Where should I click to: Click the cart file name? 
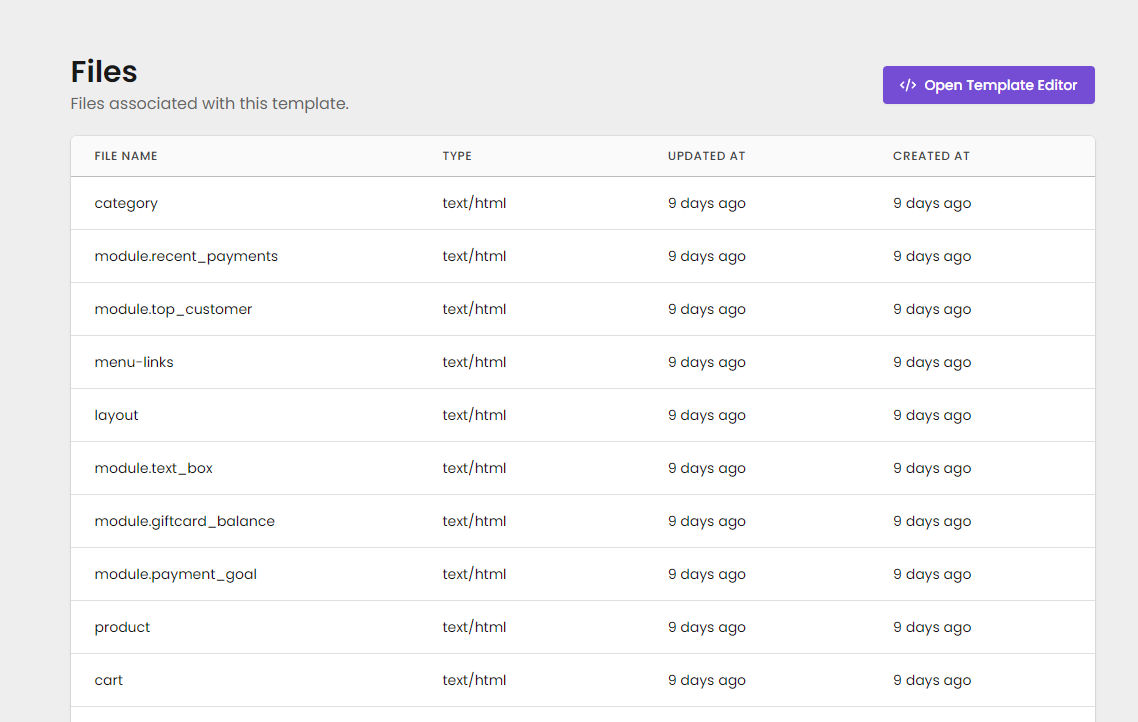tap(108, 680)
